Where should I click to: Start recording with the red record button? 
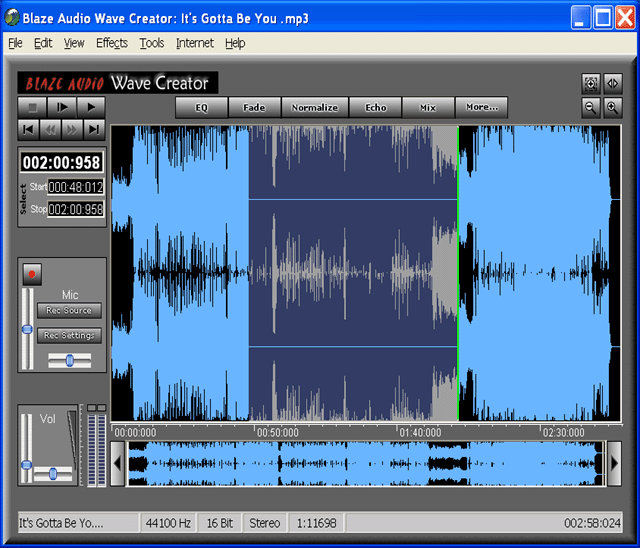(x=32, y=274)
